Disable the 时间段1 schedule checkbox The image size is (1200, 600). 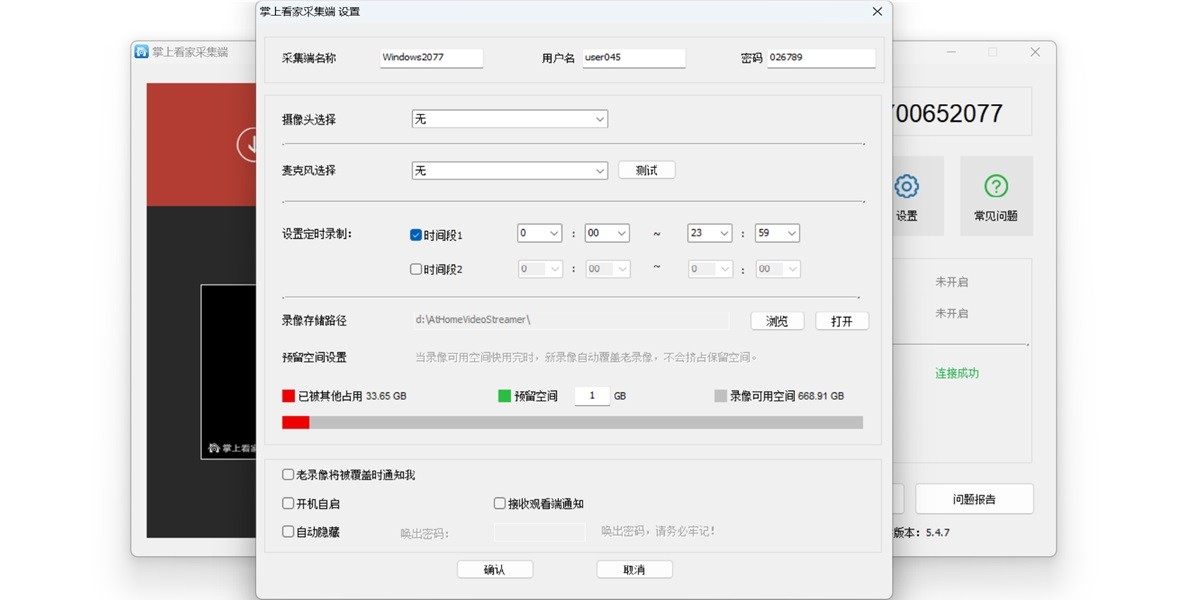click(x=415, y=233)
